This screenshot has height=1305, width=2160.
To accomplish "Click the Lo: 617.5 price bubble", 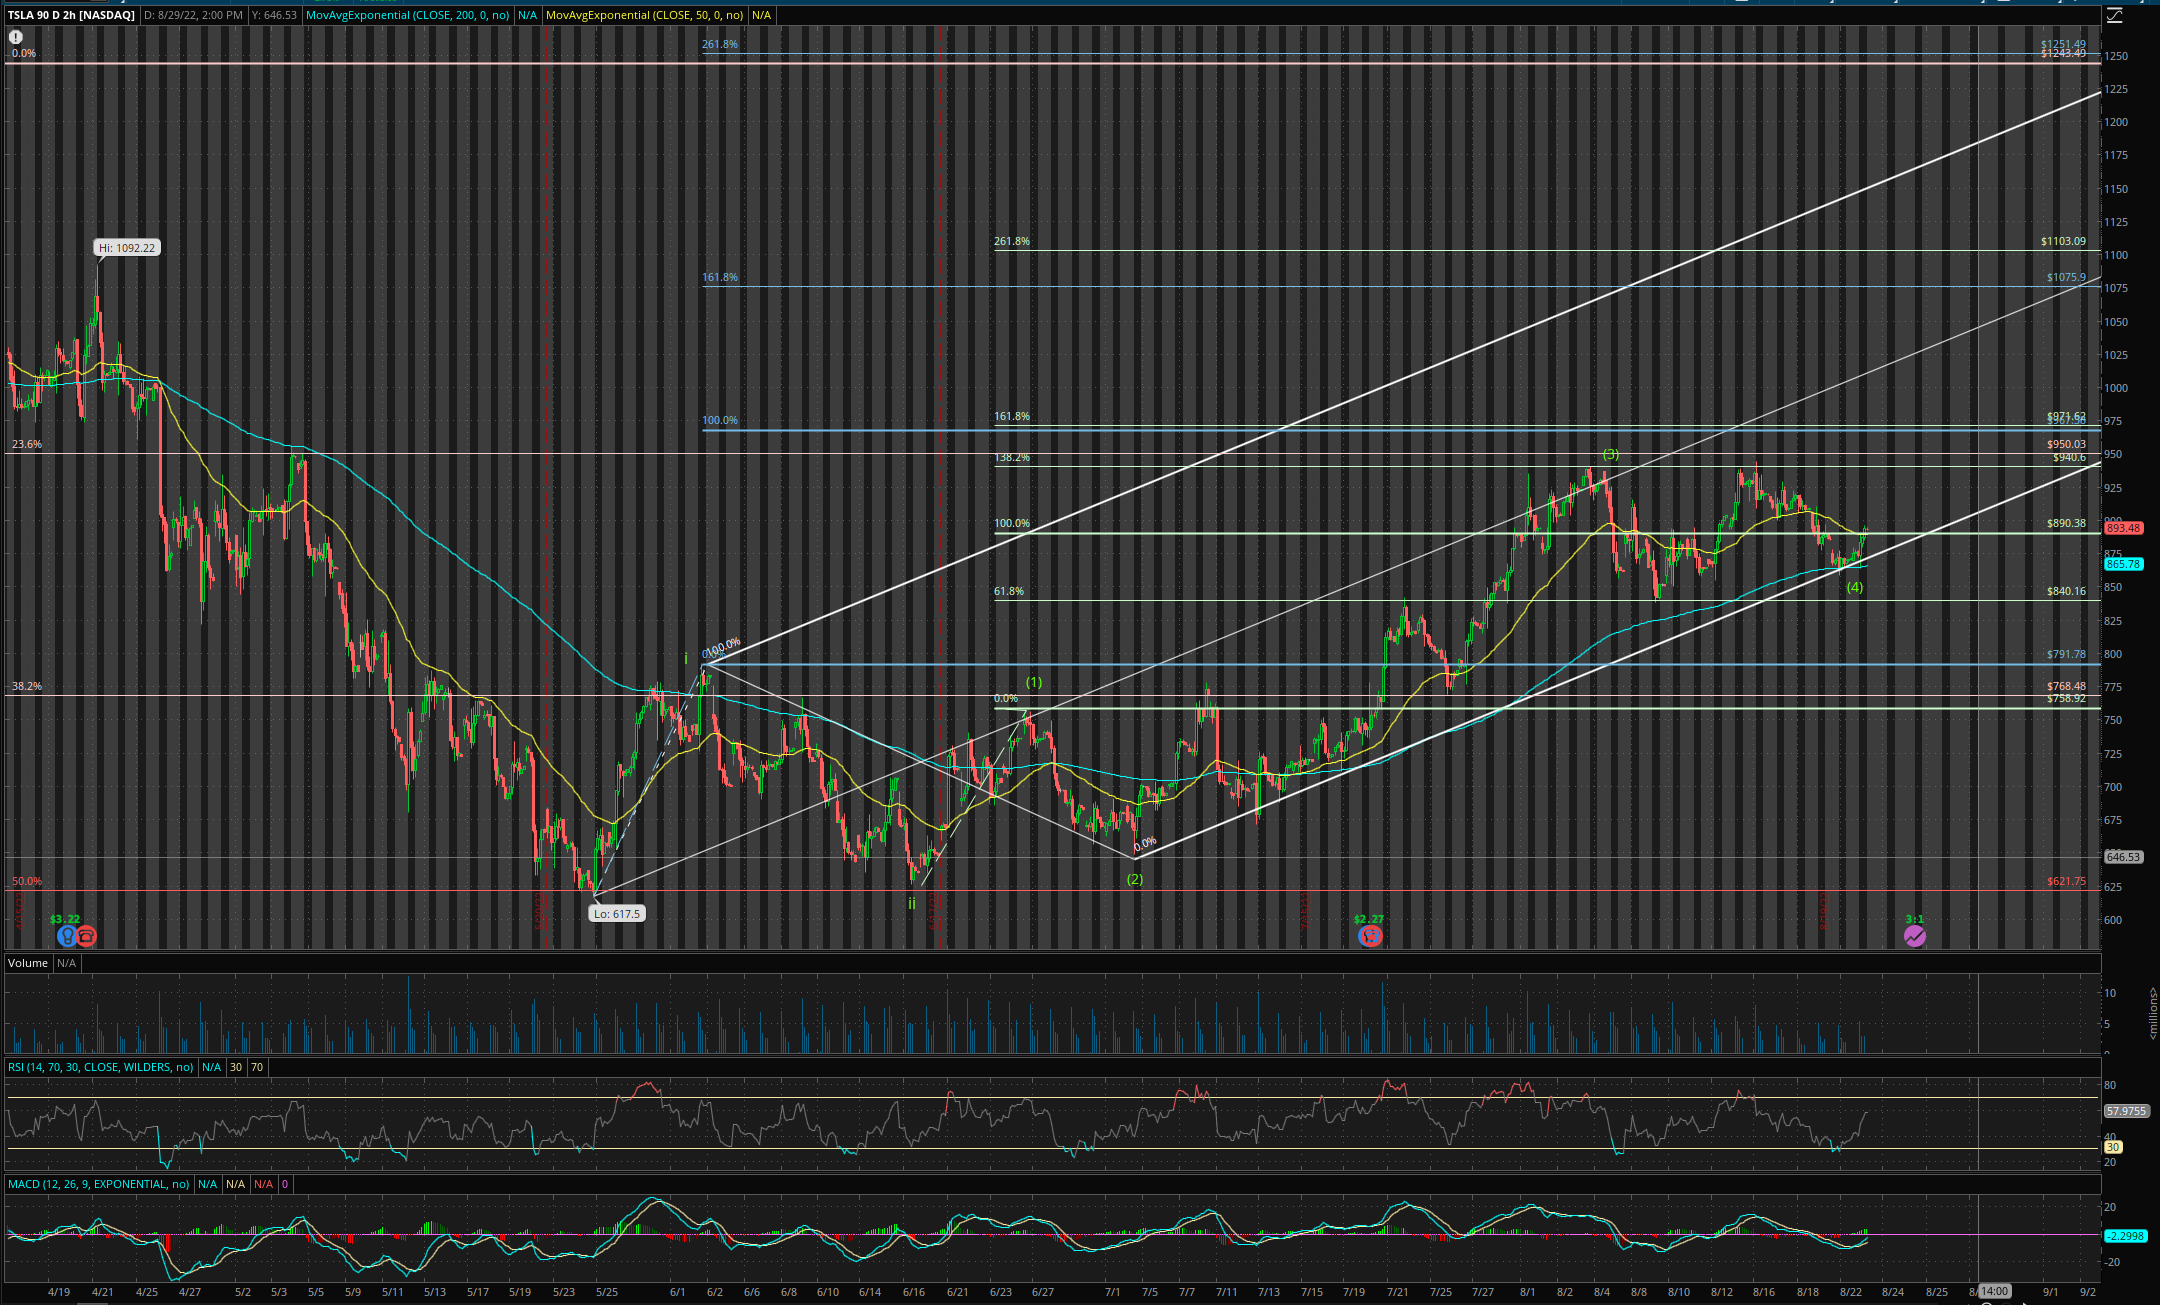I will click(x=615, y=913).
